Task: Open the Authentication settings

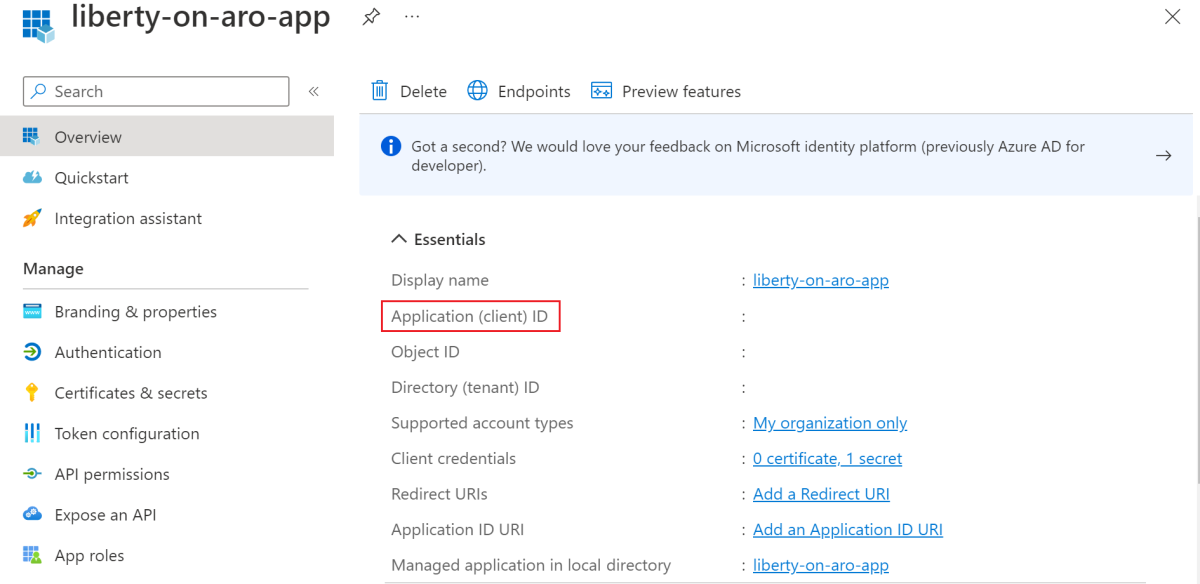Action: pyautogui.click(x=107, y=352)
